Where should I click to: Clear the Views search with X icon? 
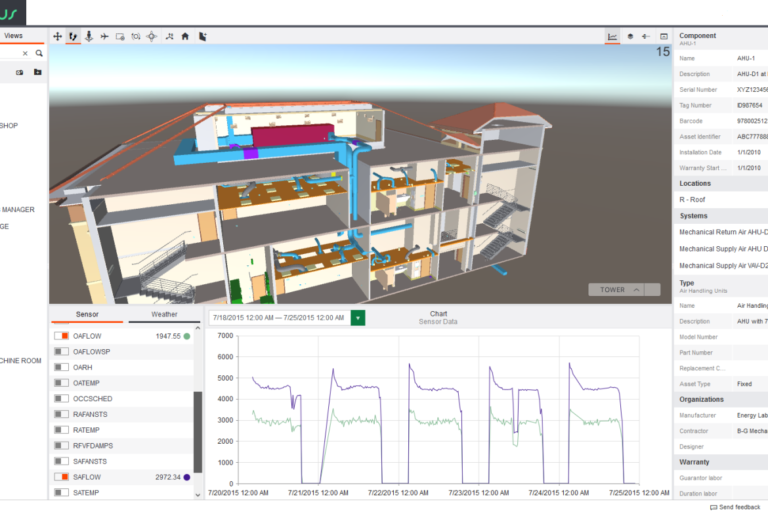(x=25, y=53)
